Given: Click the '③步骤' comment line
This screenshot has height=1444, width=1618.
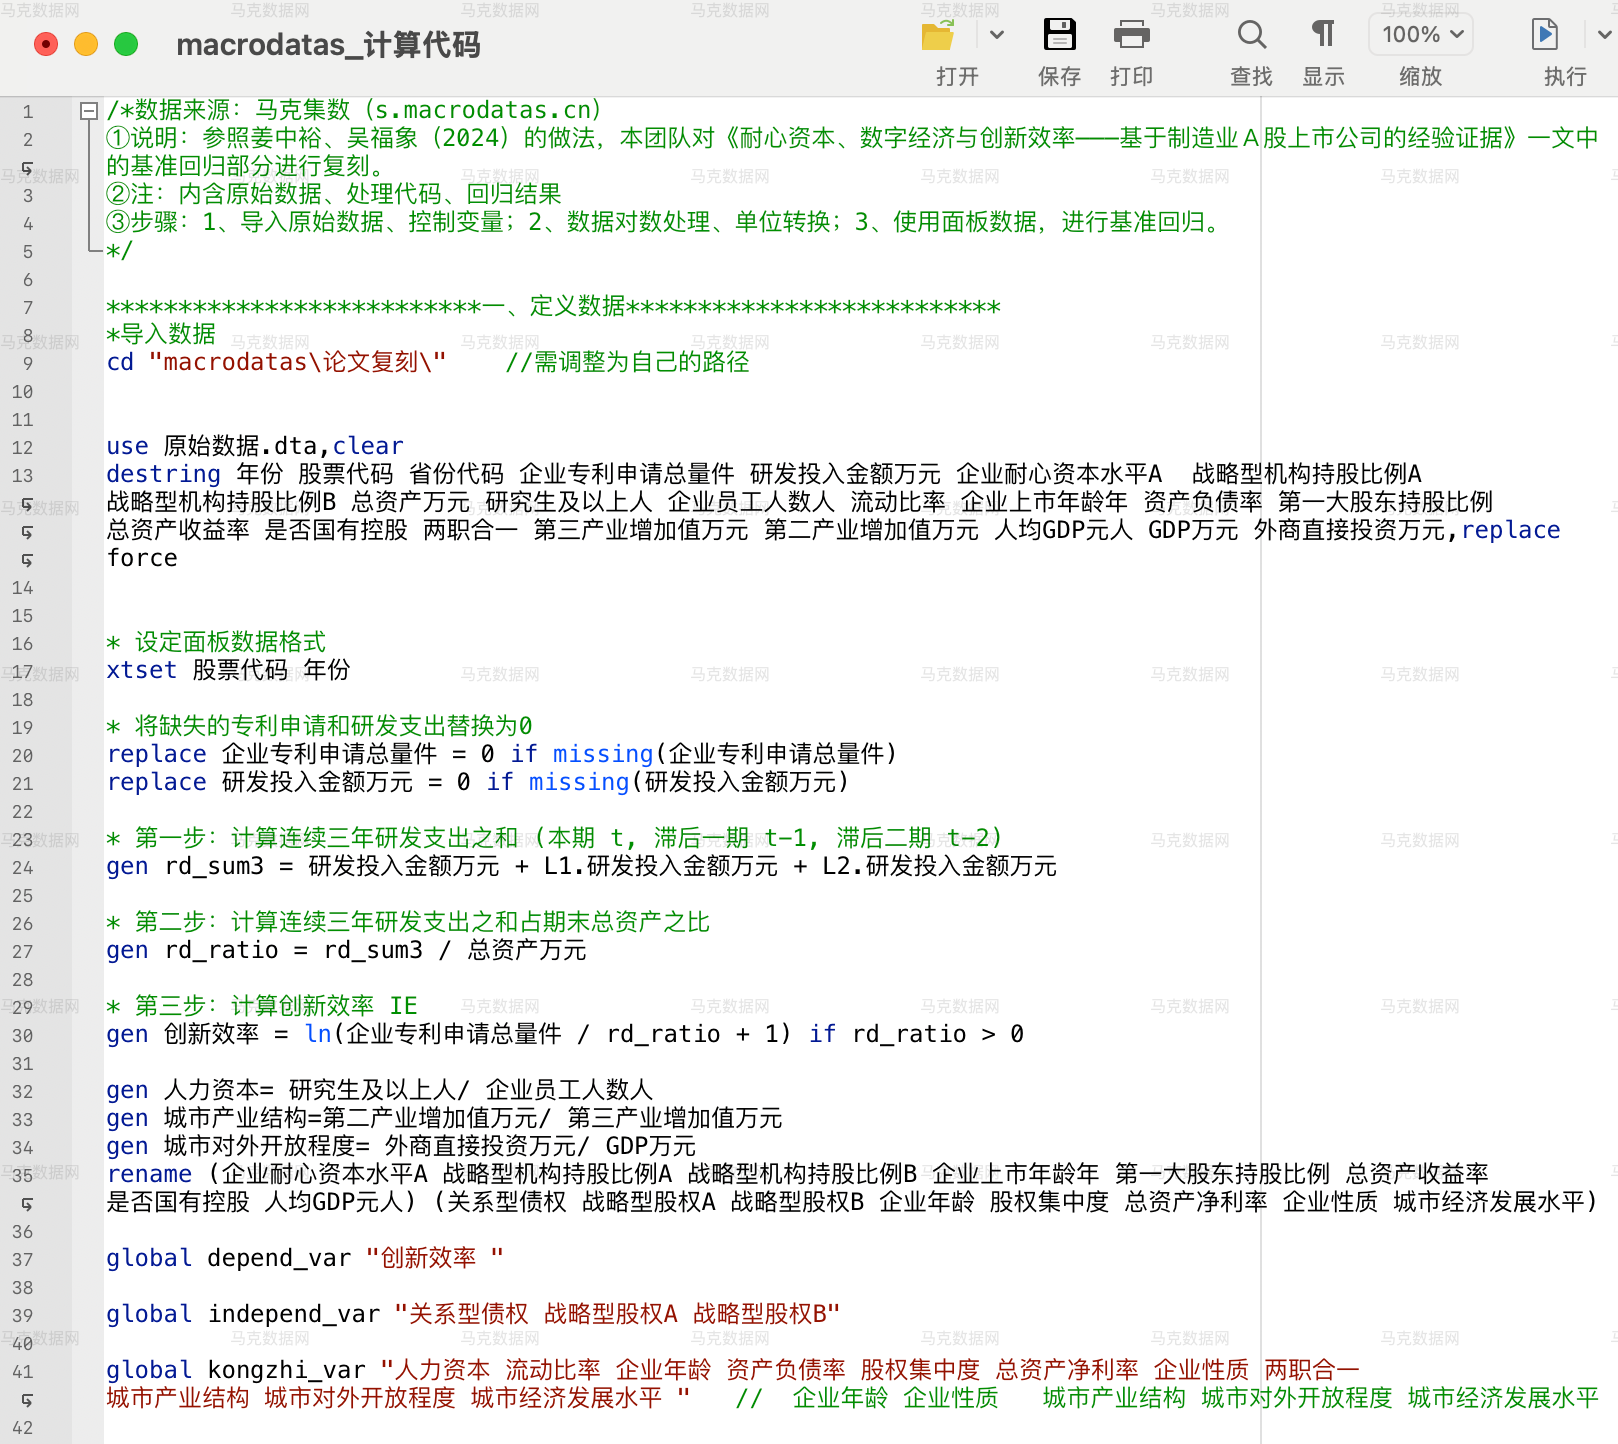Looking at the screenshot, I should pos(665,222).
